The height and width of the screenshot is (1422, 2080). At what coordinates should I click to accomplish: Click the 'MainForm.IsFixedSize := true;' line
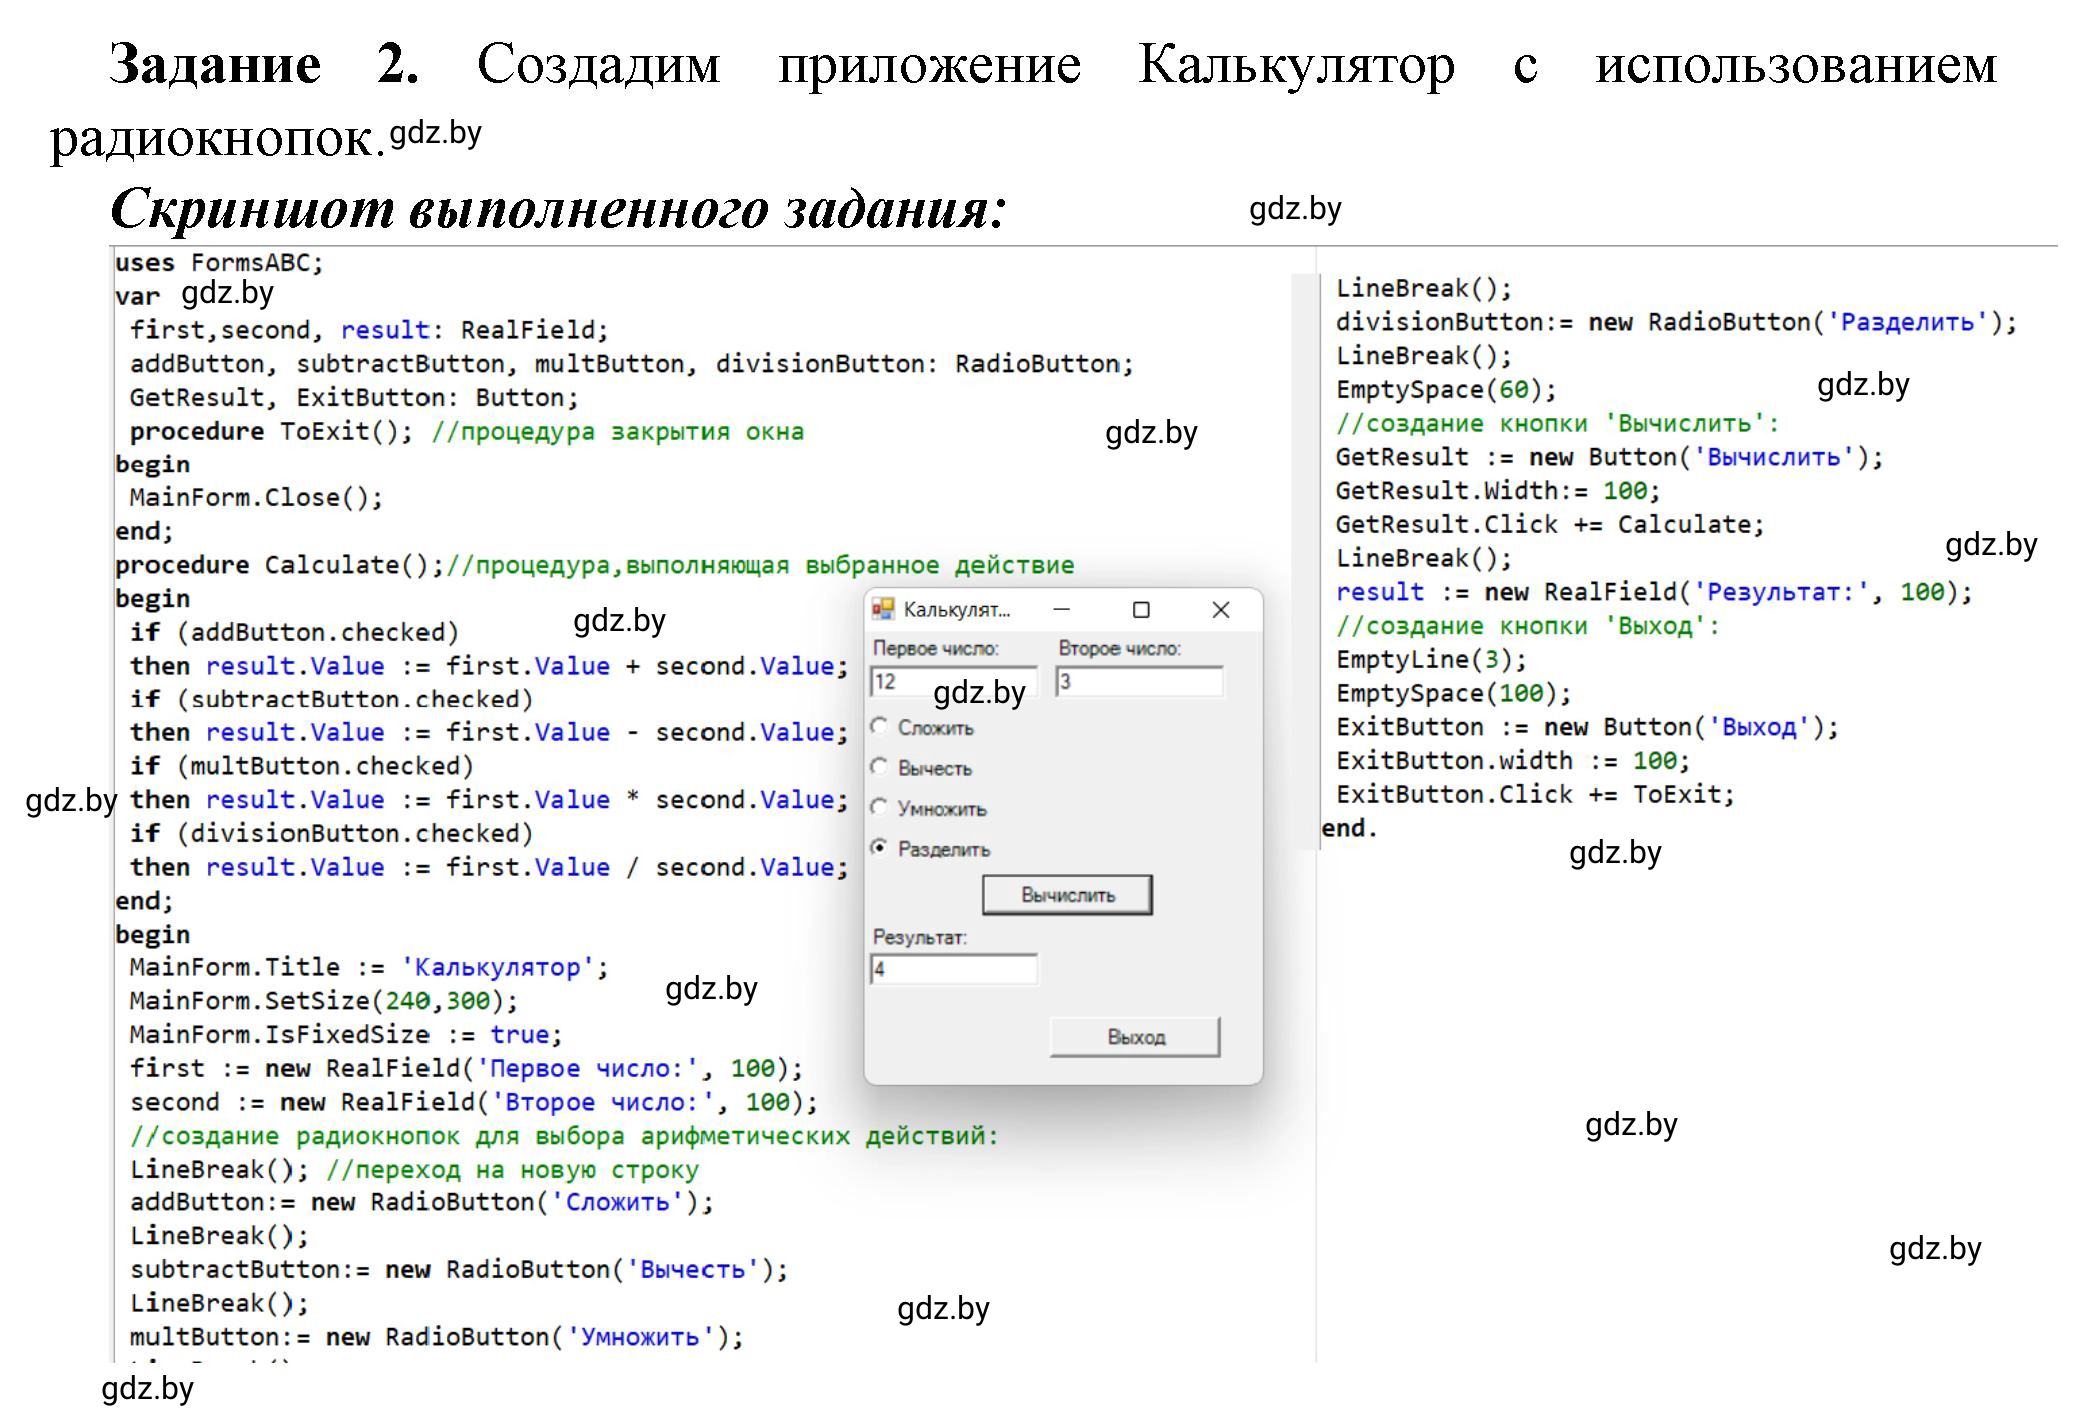tap(346, 1034)
